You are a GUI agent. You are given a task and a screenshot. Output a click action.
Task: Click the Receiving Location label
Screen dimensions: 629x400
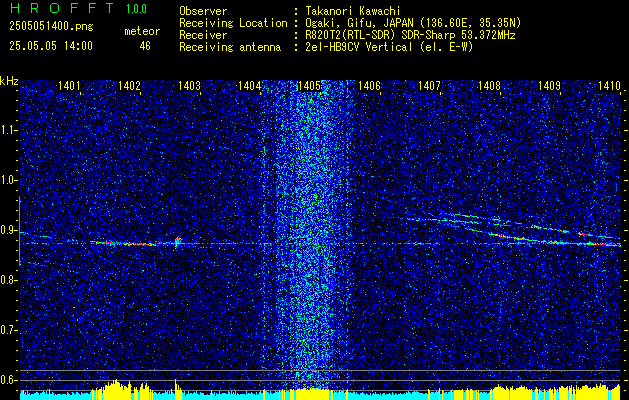[233, 23]
